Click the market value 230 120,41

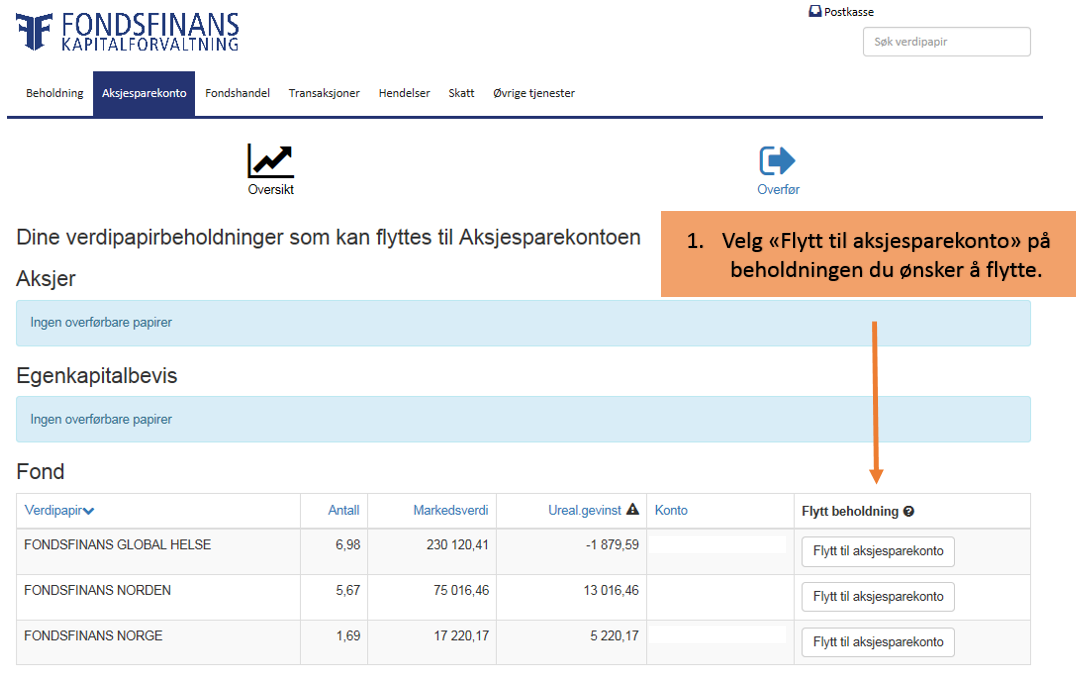(457, 544)
